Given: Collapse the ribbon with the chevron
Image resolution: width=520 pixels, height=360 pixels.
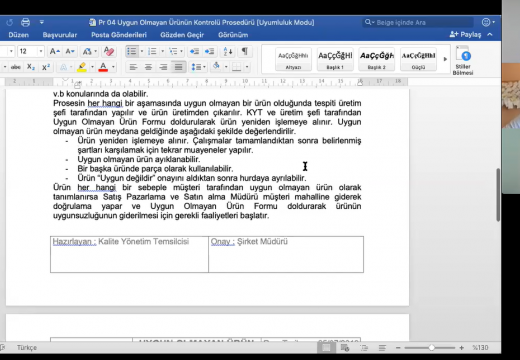Looking at the screenshot, I should pos(490,34).
